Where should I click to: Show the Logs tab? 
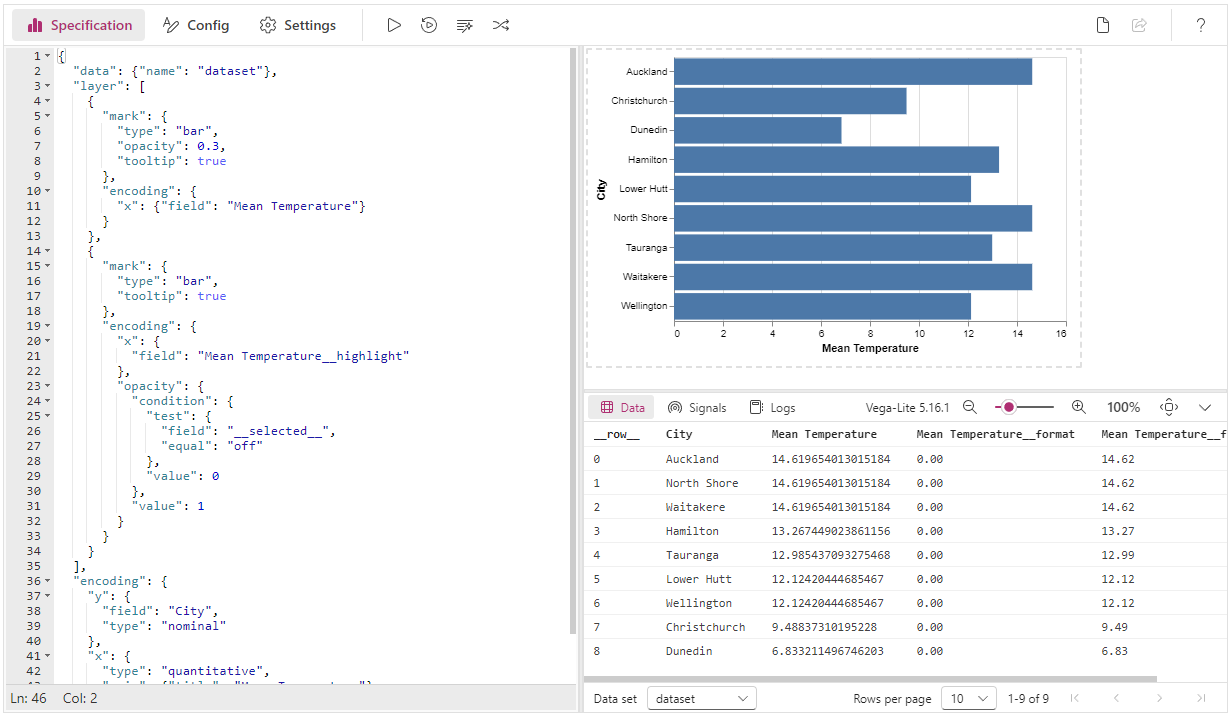point(773,407)
